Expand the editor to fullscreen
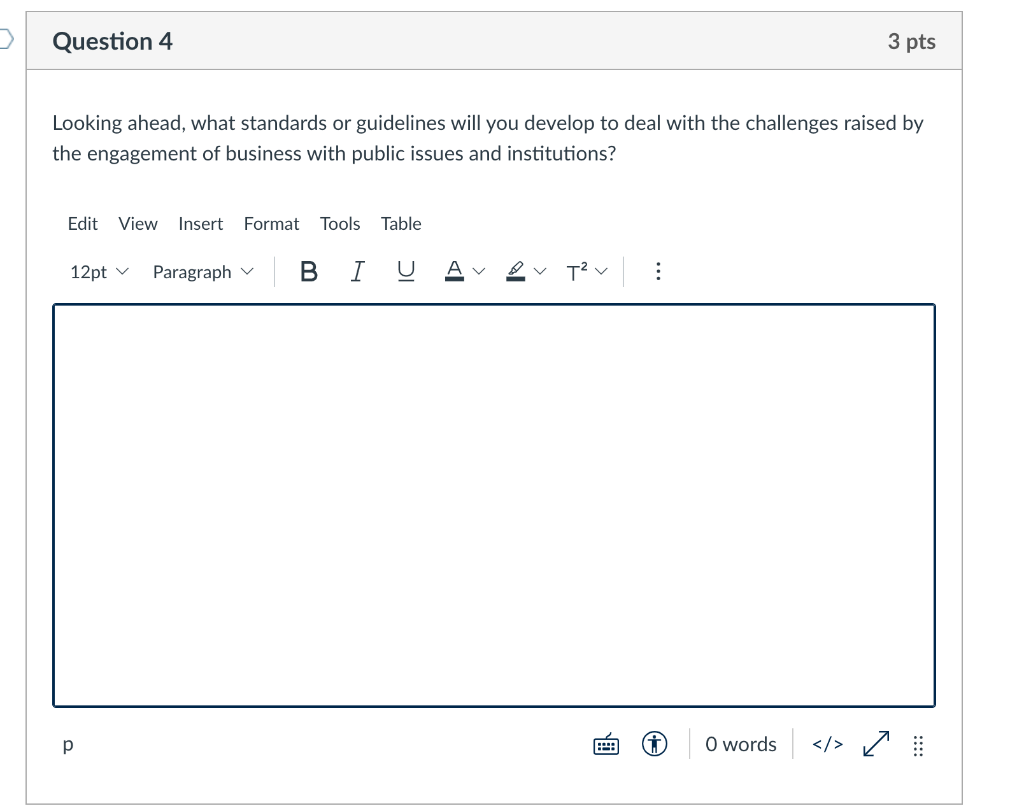This screenshot has width=1024, height=806. (874, 744)
